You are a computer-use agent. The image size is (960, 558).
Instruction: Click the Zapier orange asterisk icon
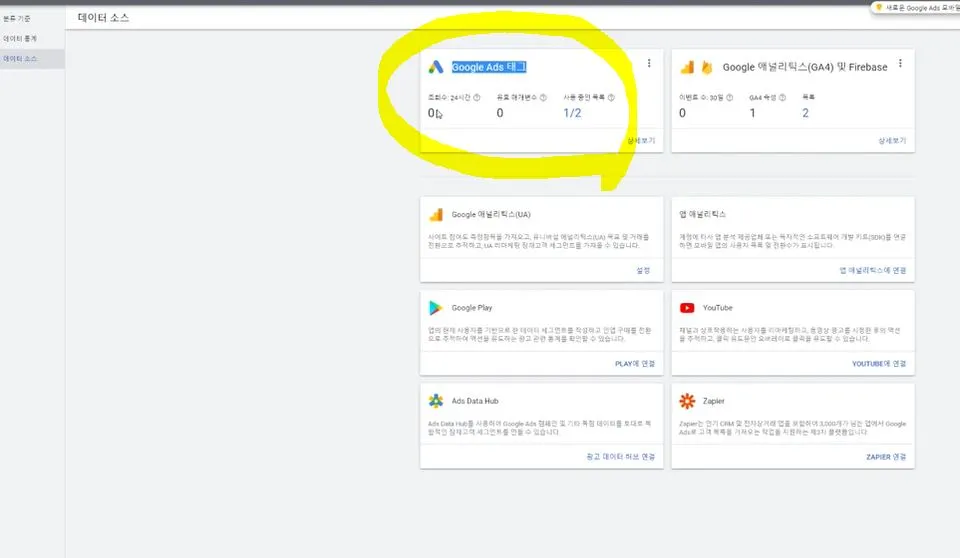[687, 401]
